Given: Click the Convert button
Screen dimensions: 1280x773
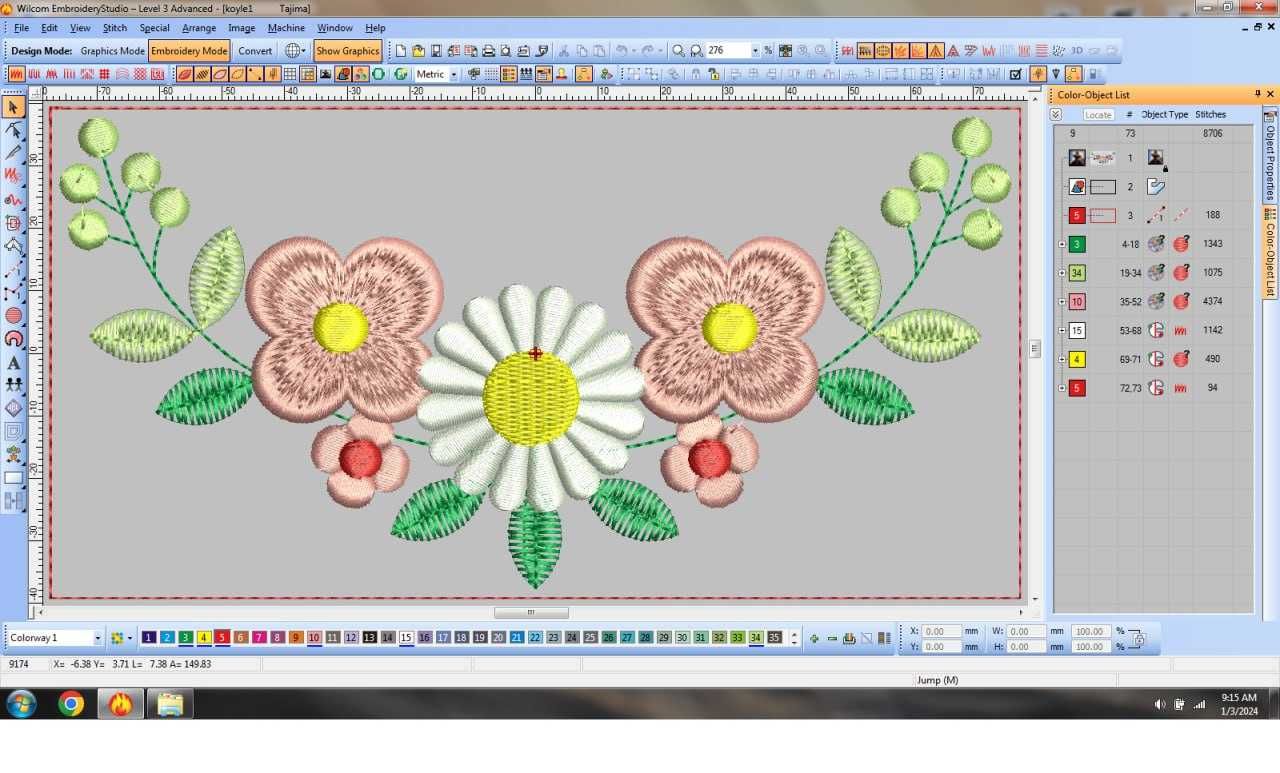Looking at the screenshot, I should click(255, 51).
